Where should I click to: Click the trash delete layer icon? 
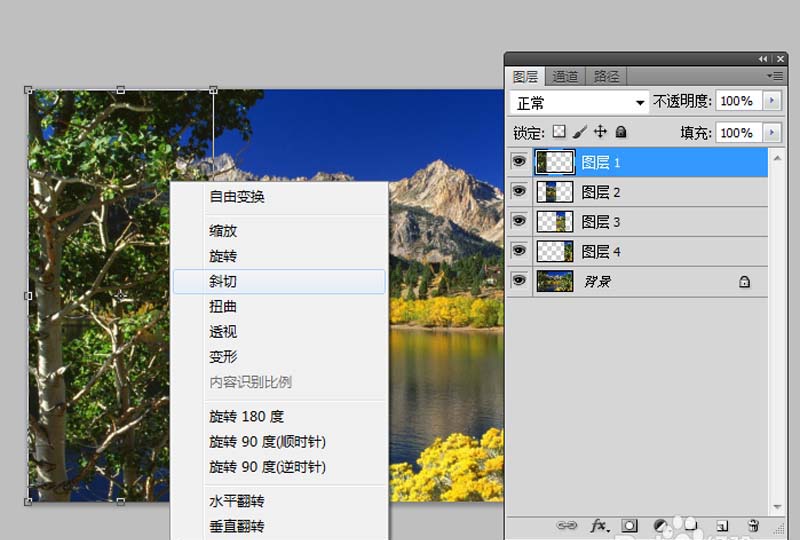(753, 525)
